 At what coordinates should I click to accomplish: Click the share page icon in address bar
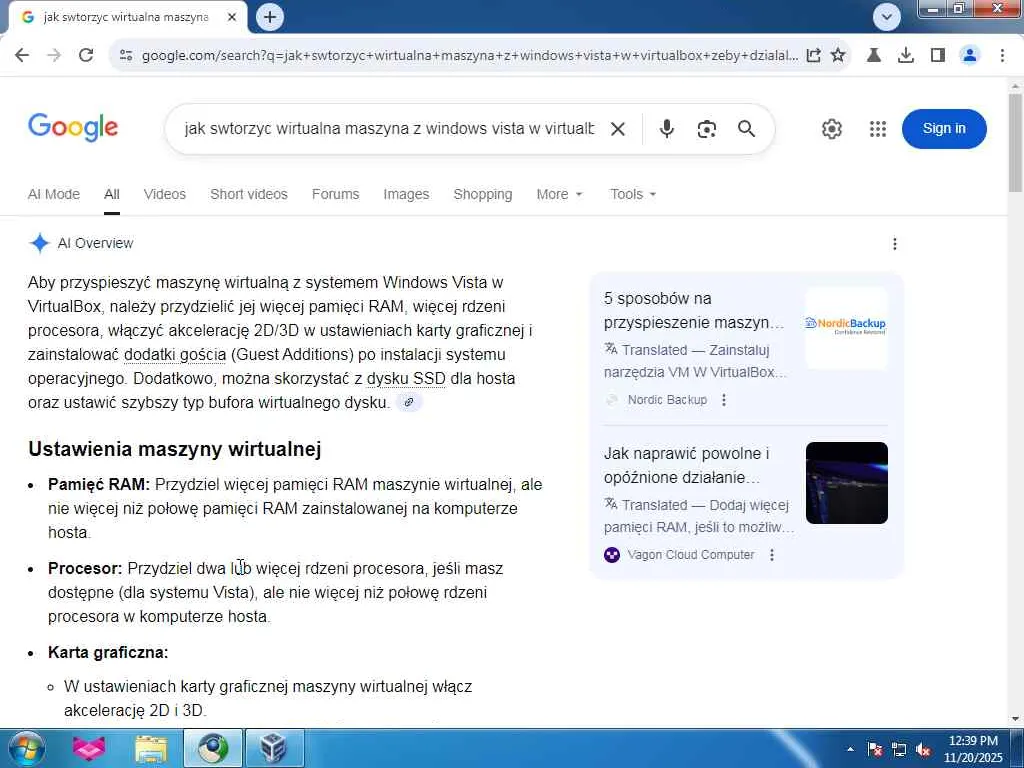pyautogui.click(x=814, y=56)
